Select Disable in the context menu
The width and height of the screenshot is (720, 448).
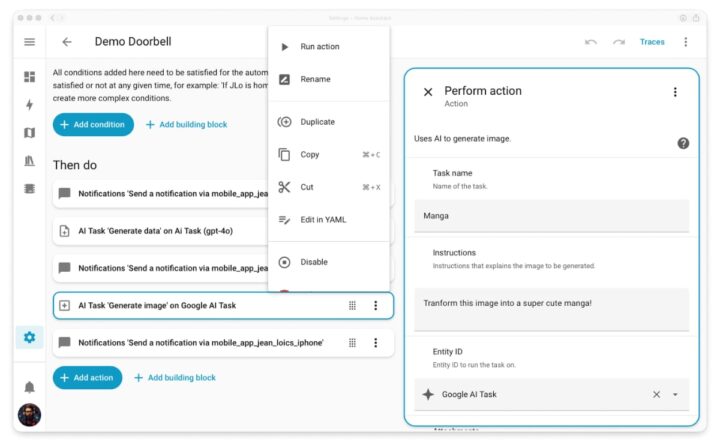[x=313, y=262]
